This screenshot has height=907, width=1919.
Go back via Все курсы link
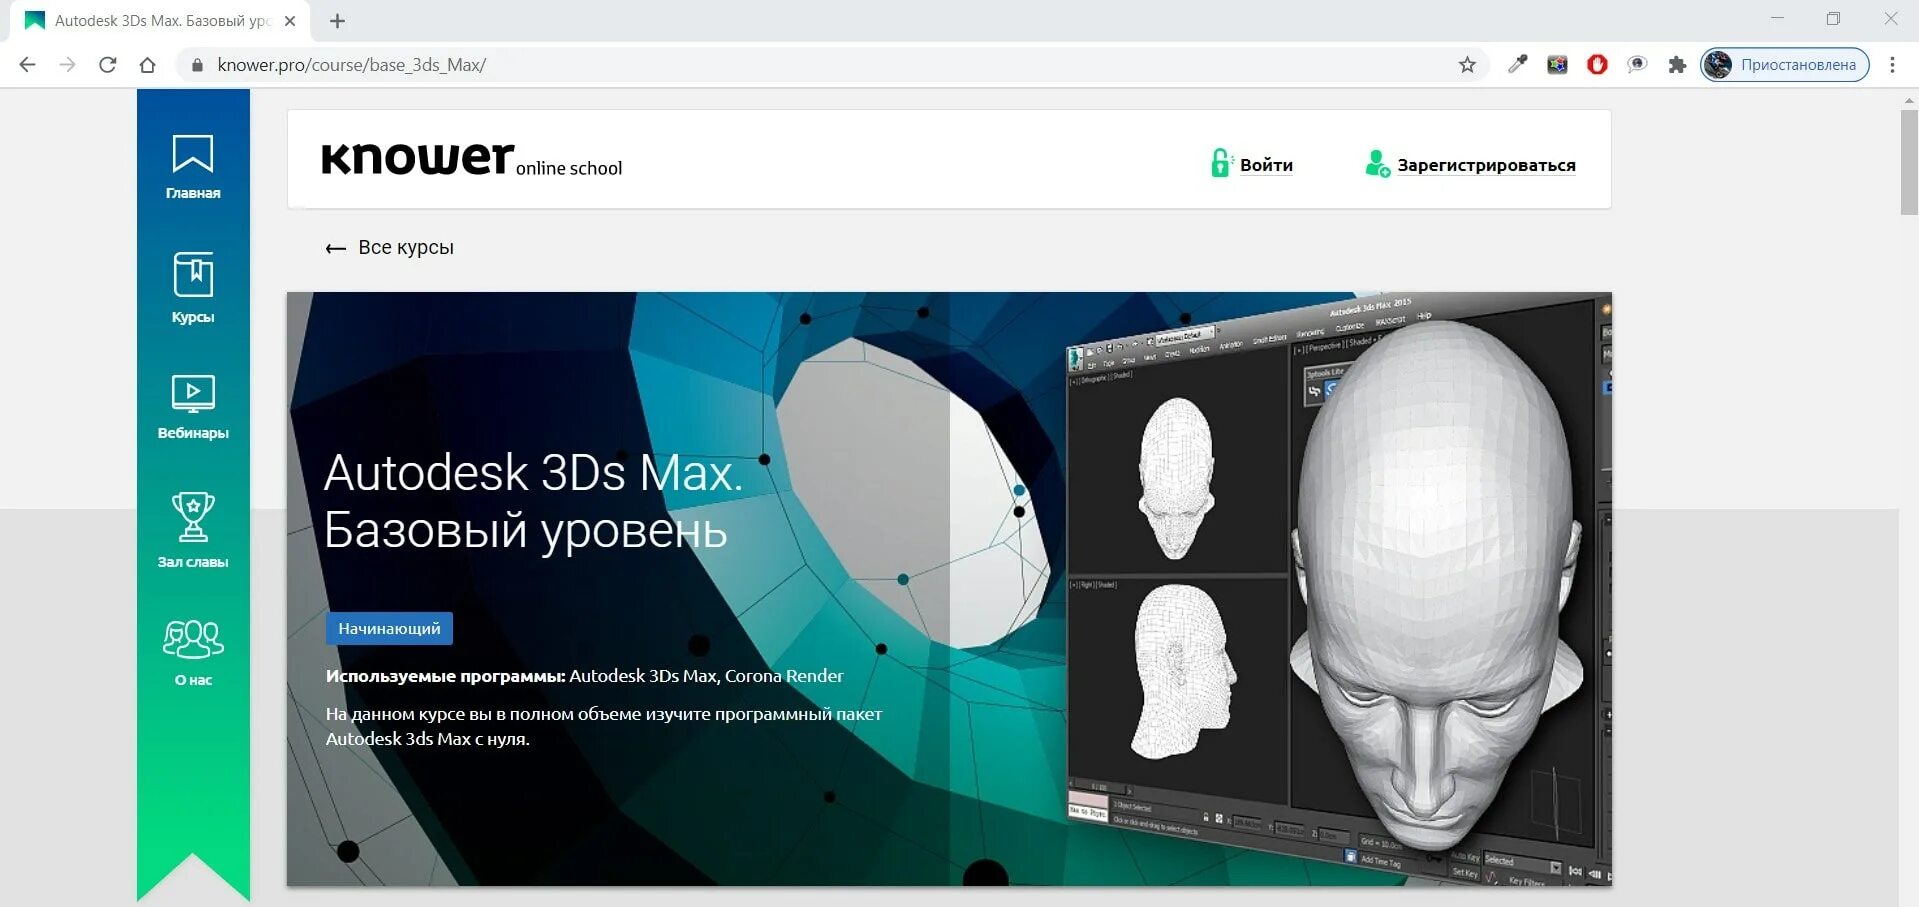(x=389, y=247)
